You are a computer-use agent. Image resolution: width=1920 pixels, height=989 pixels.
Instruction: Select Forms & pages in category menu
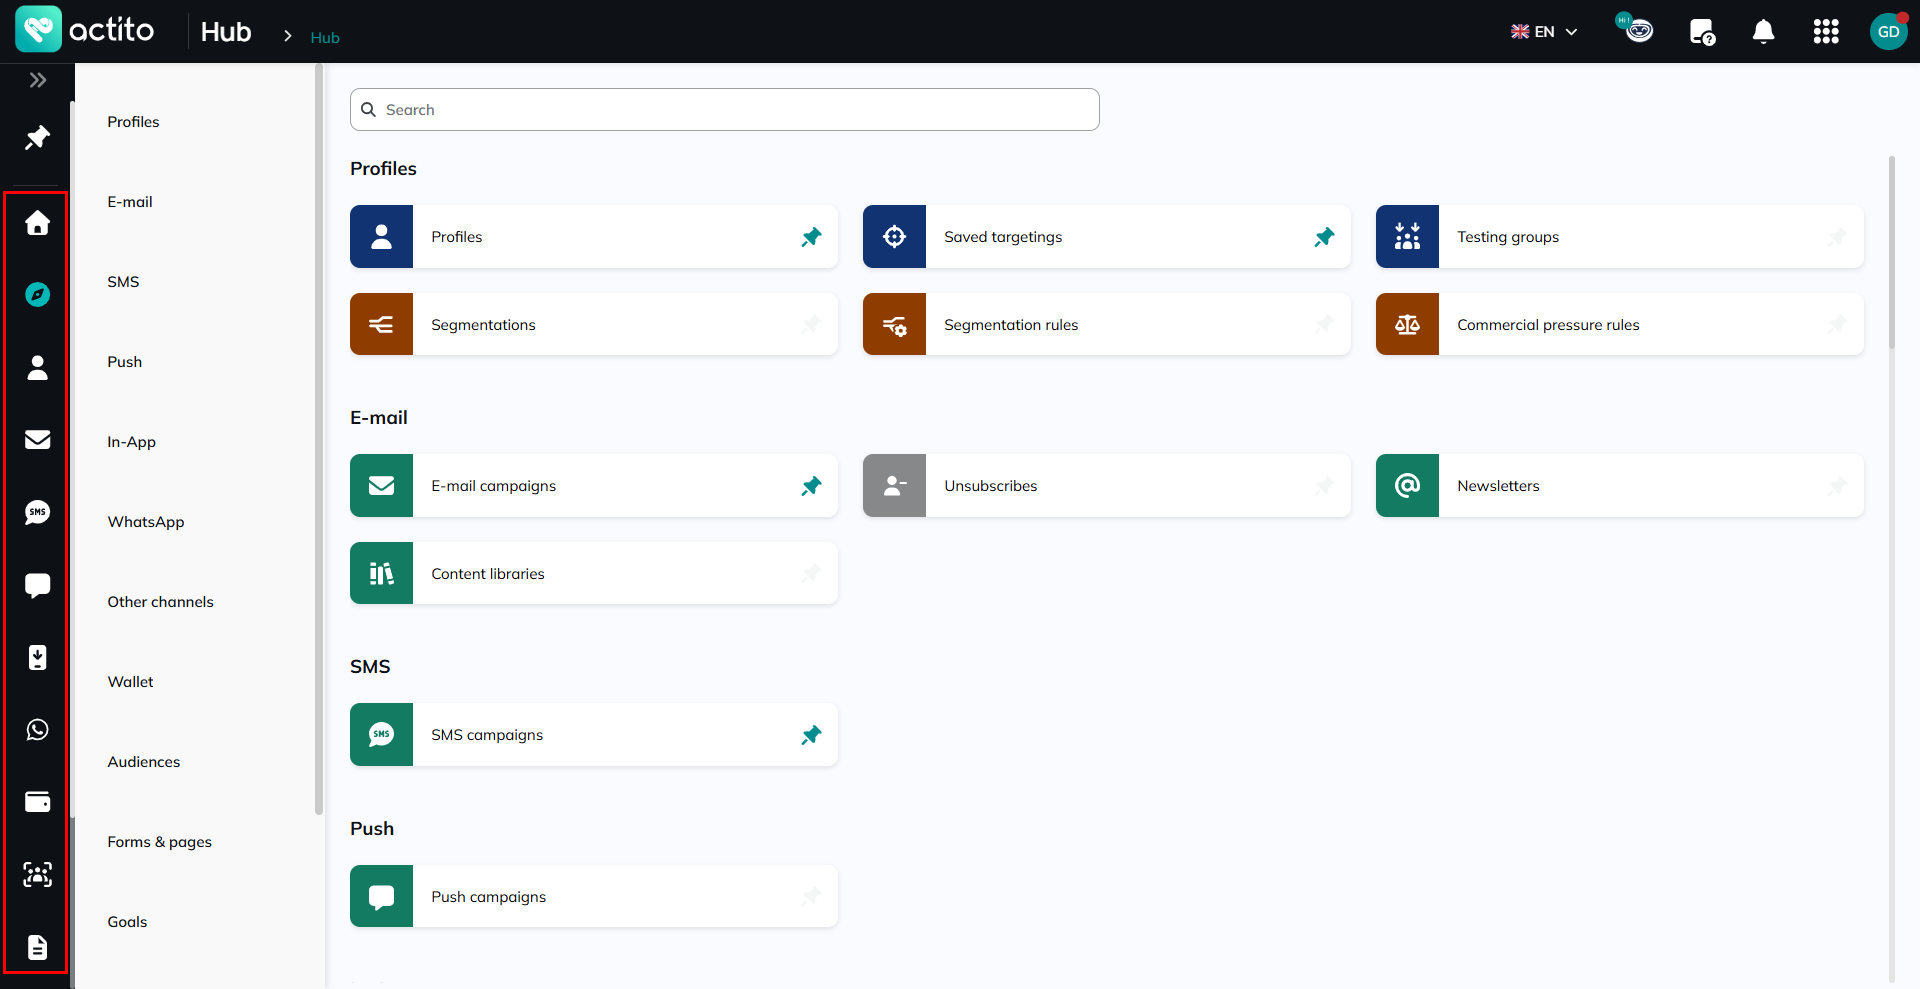pyautogui.click(x=160, y=842)
